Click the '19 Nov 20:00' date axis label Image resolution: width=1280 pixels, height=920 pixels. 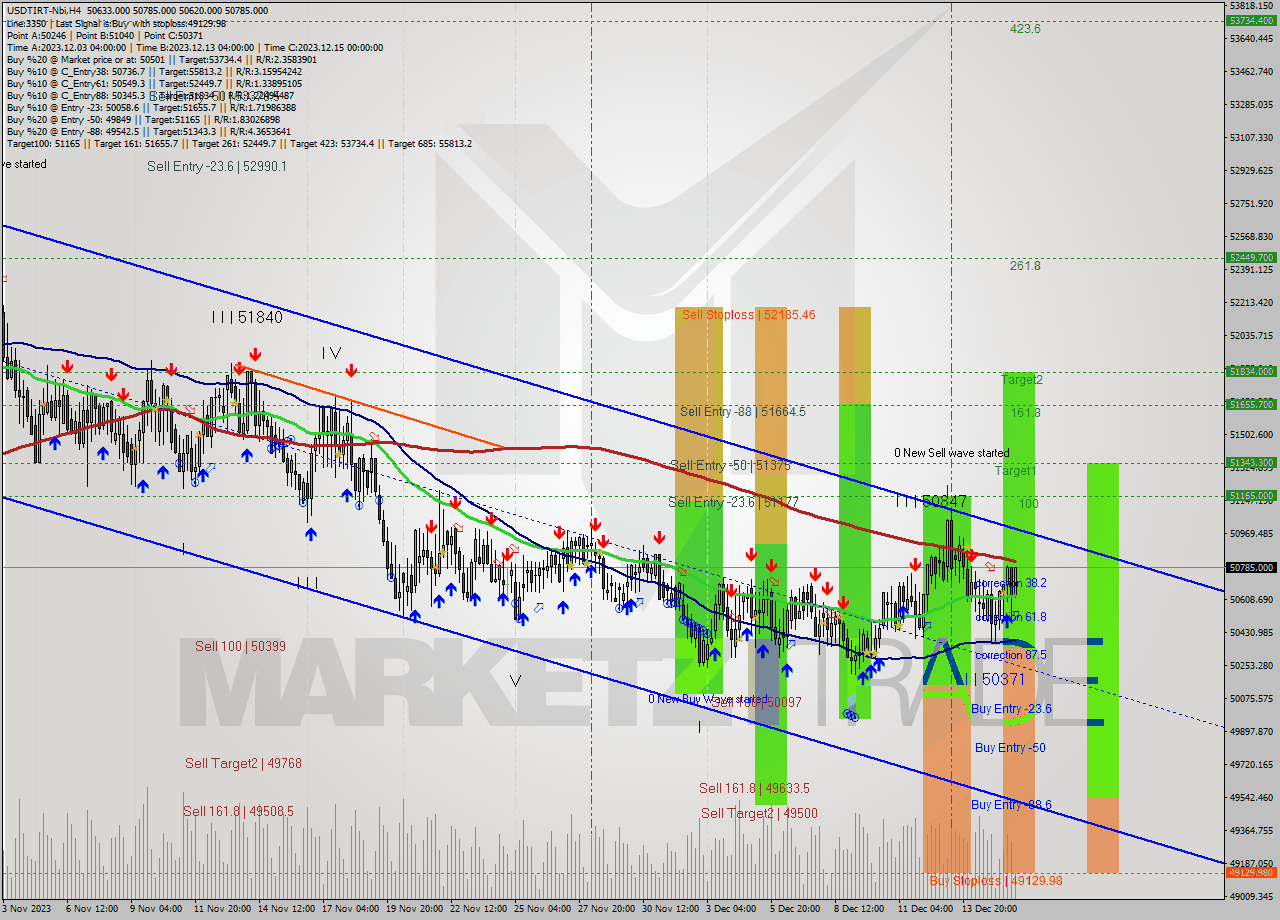415,908
